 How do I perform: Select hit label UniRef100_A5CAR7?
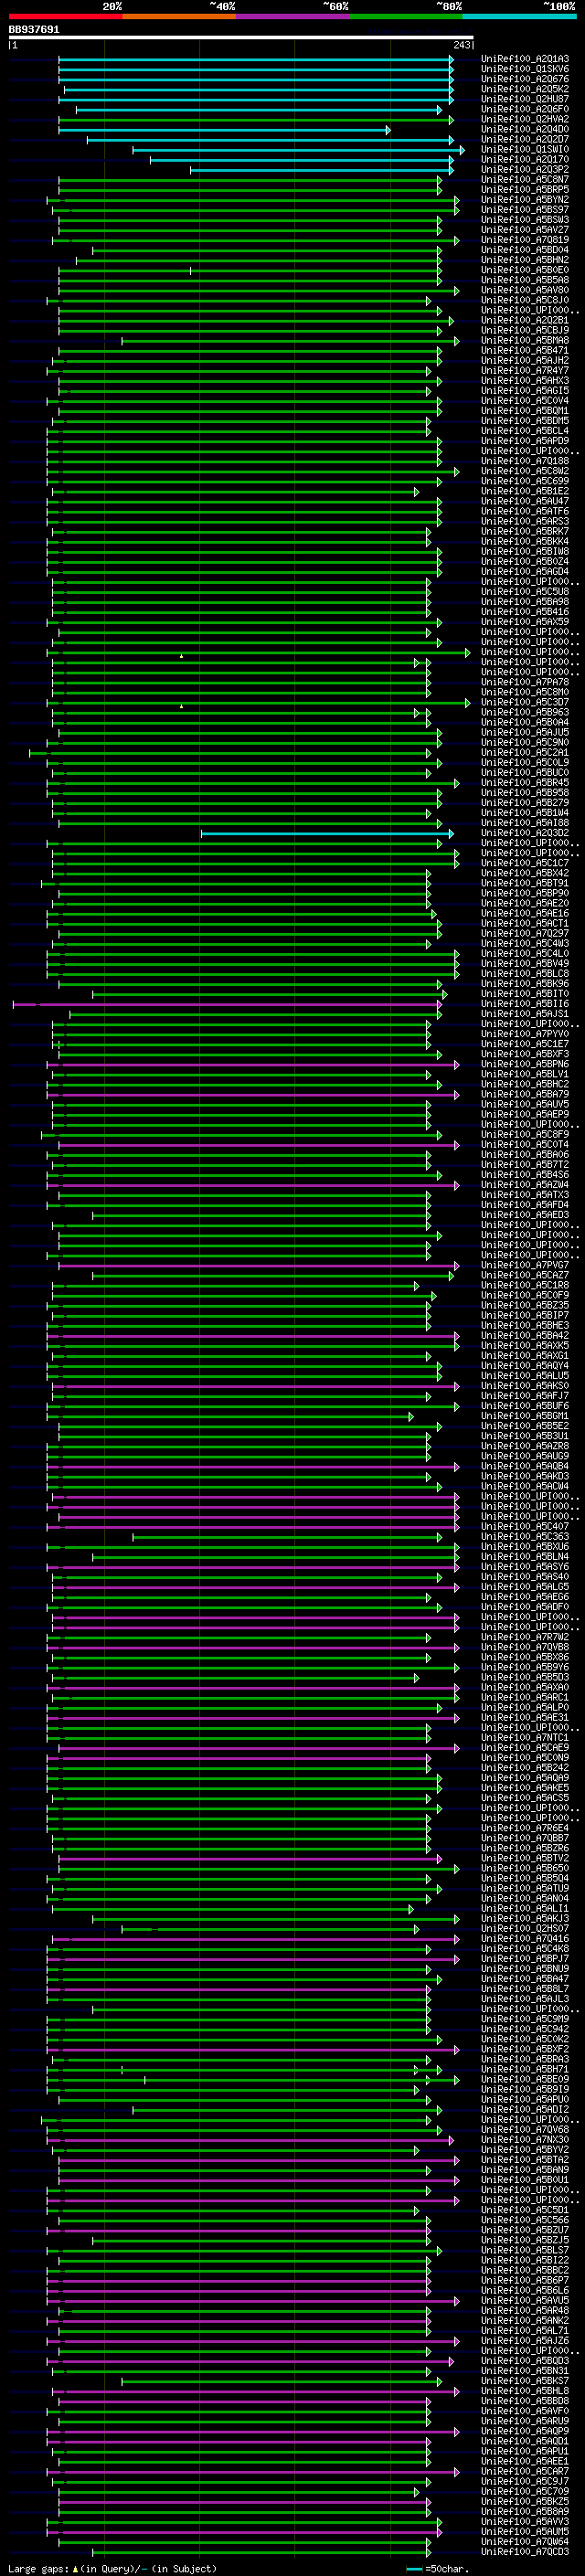(525, 2471)
